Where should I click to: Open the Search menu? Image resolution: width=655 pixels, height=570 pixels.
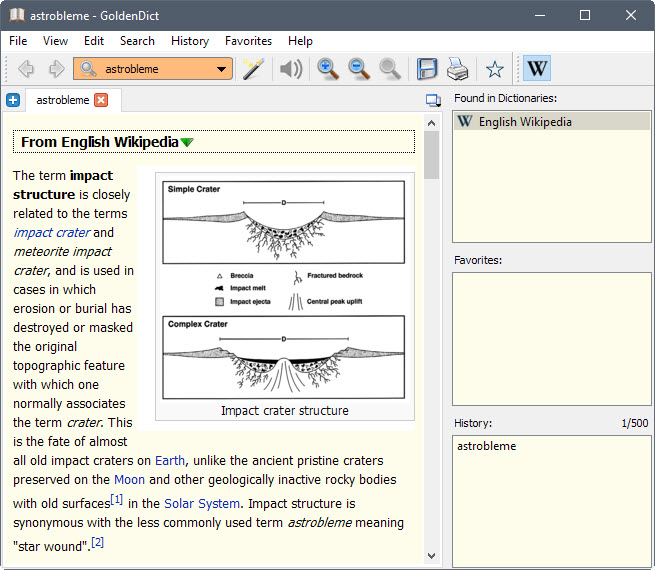(137, 41)
